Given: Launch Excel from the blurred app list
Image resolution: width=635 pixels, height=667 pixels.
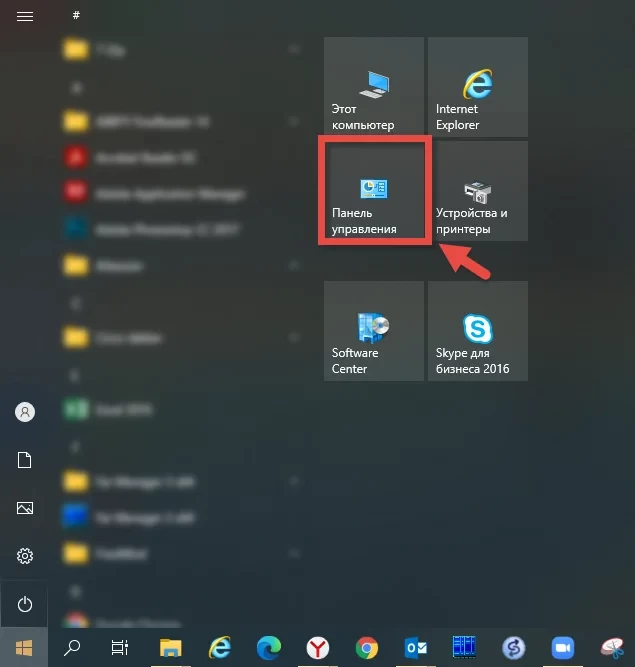Looking at the screenshot, I should [108, 410].
